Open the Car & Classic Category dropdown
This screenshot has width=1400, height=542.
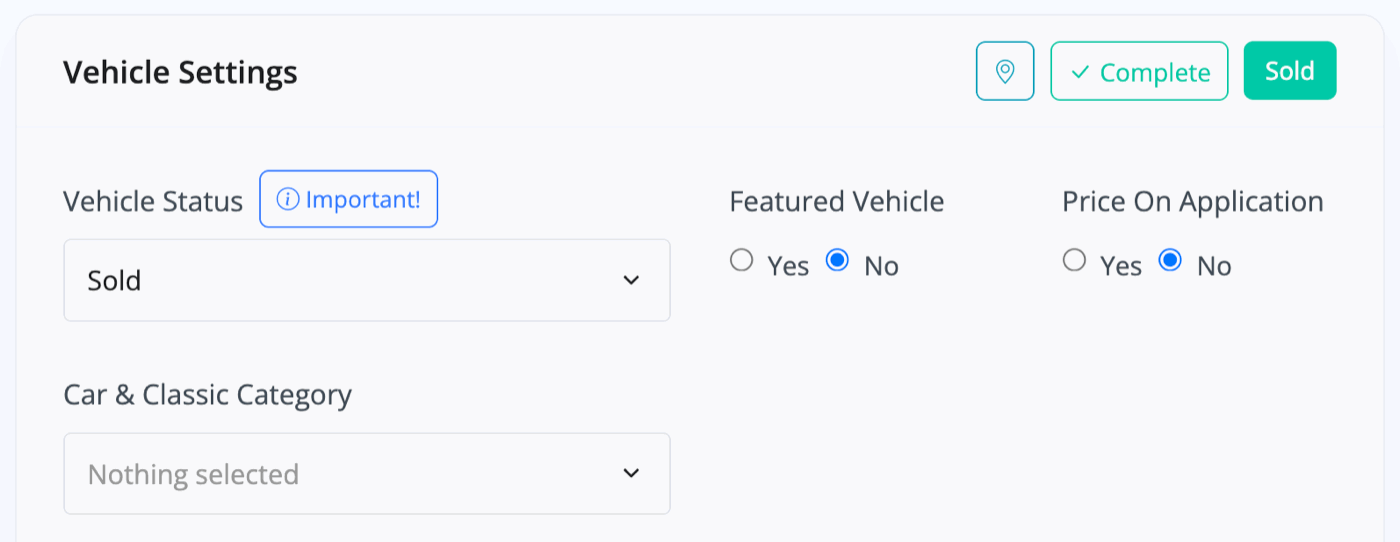pos(367,473)
